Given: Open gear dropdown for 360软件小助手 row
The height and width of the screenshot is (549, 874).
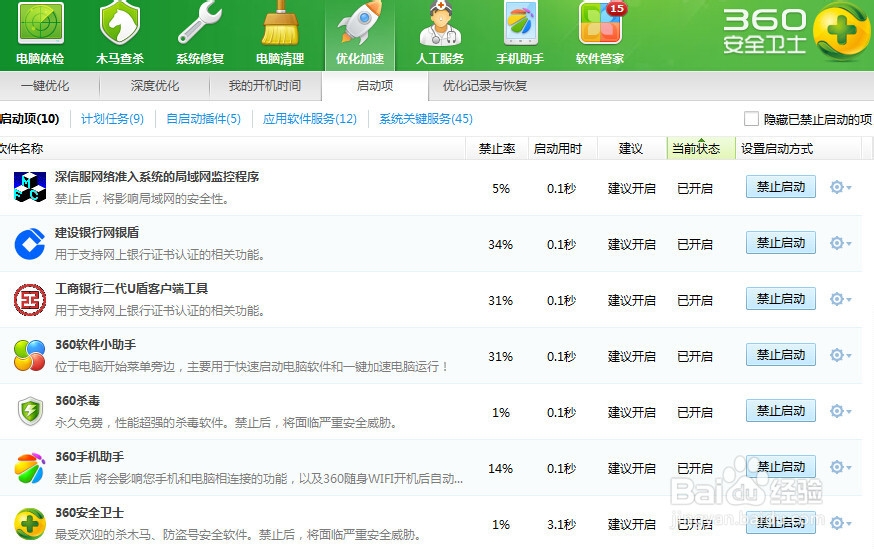Looking at the screenshot, I should (840, 355).
